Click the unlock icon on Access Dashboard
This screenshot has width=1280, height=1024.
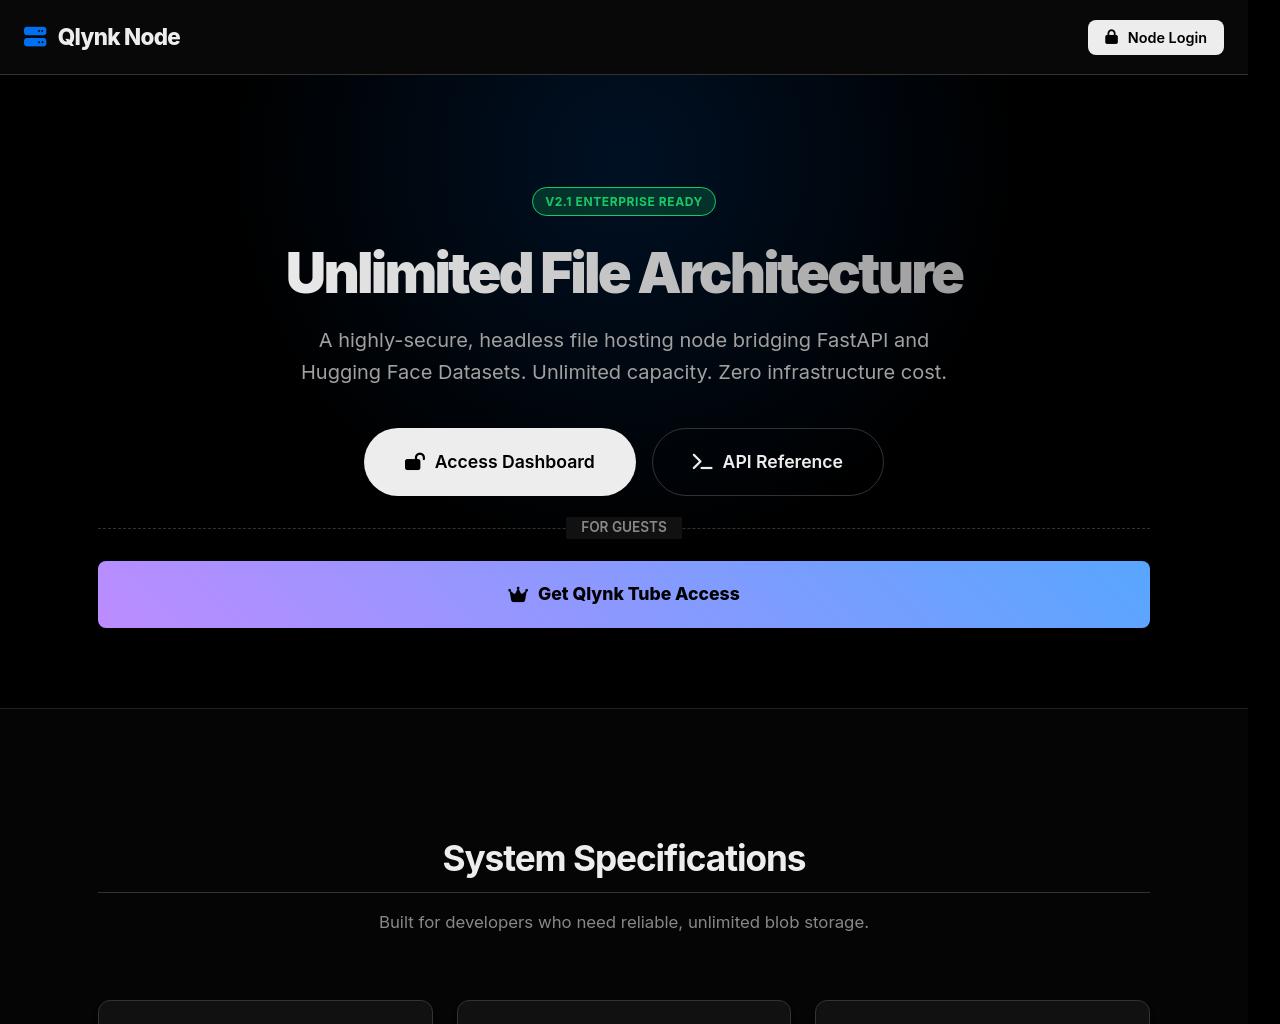[414, 461]
